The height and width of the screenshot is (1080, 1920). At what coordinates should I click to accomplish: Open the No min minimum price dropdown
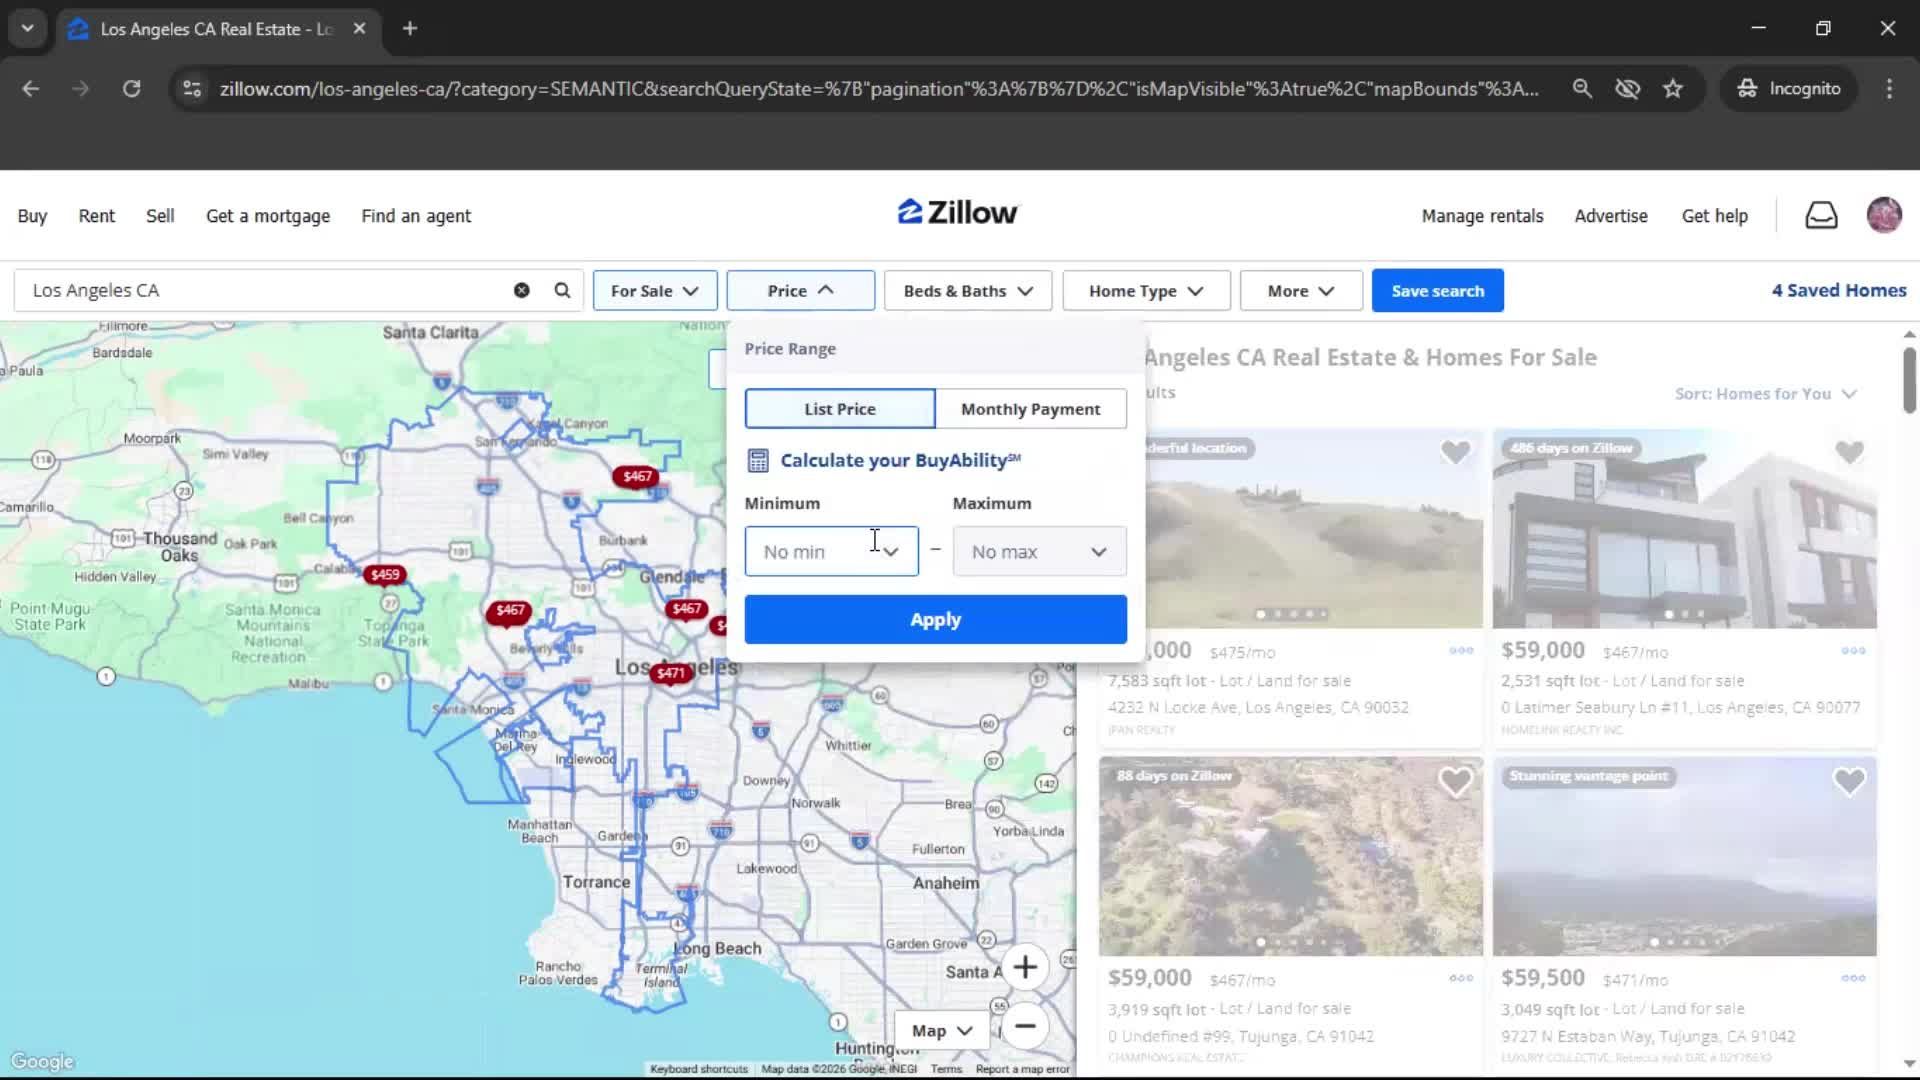(831, 551)
